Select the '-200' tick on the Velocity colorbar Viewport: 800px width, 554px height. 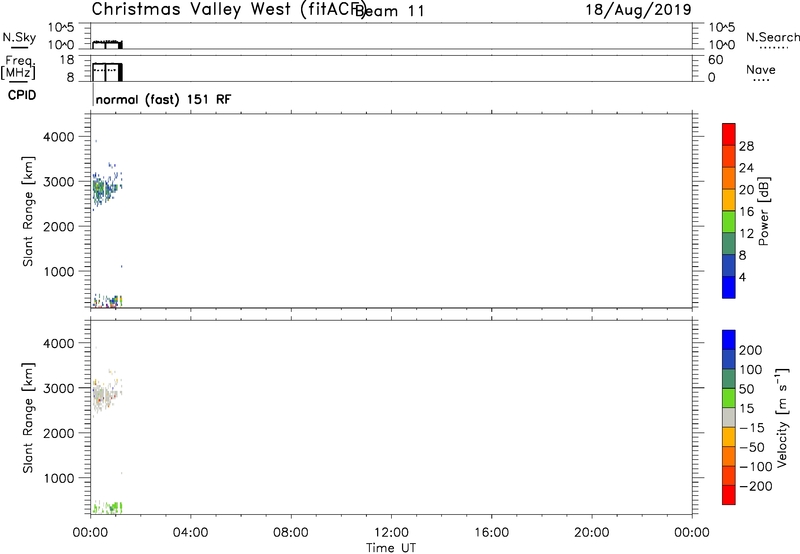[x=756, y=486]
